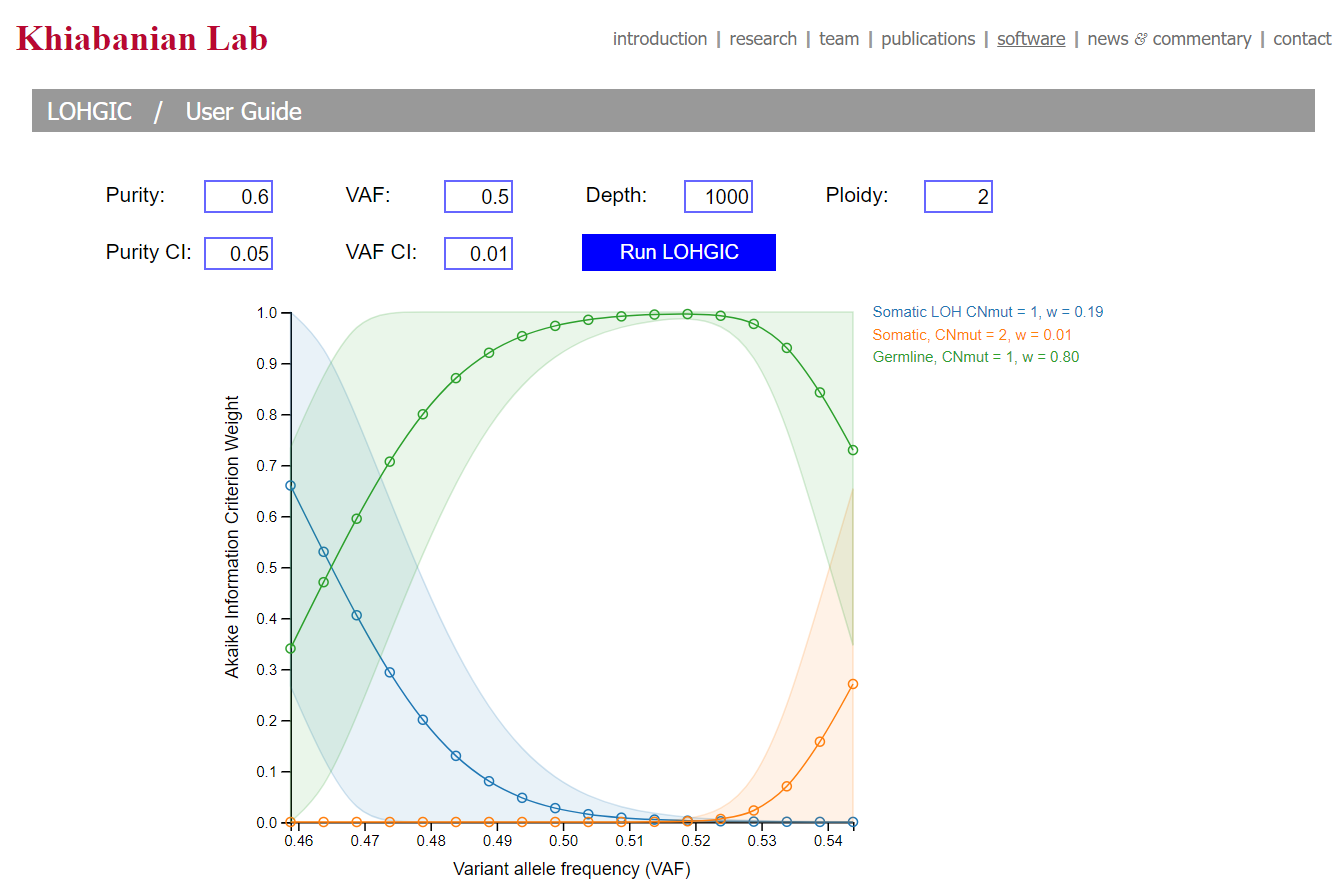Viewport: 1341px width, 892px height.
Task: Open news & commentary page
Action: pyautogui.click(x=1169, y=39)
